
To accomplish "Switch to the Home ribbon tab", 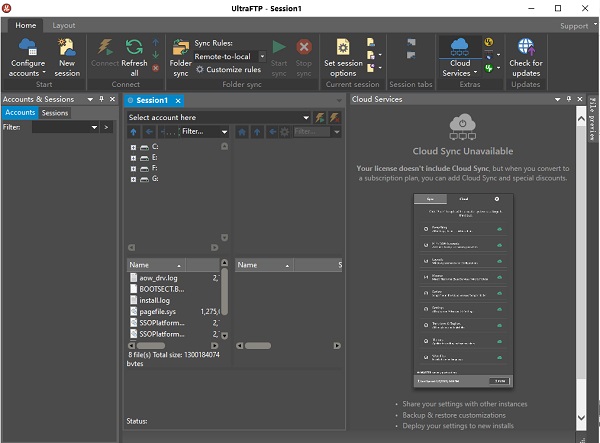I will pyautogui.click(x=26, y=25).
